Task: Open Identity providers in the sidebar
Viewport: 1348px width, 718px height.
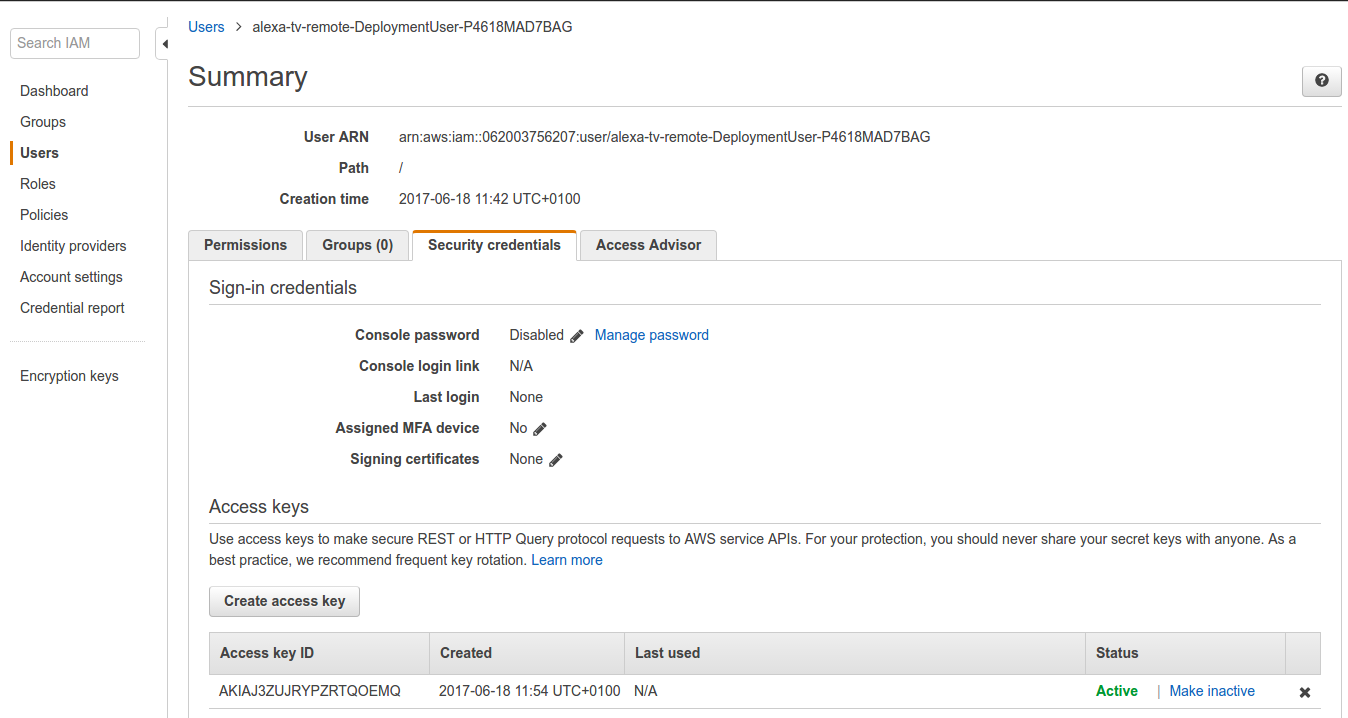Action: point(73,246)
